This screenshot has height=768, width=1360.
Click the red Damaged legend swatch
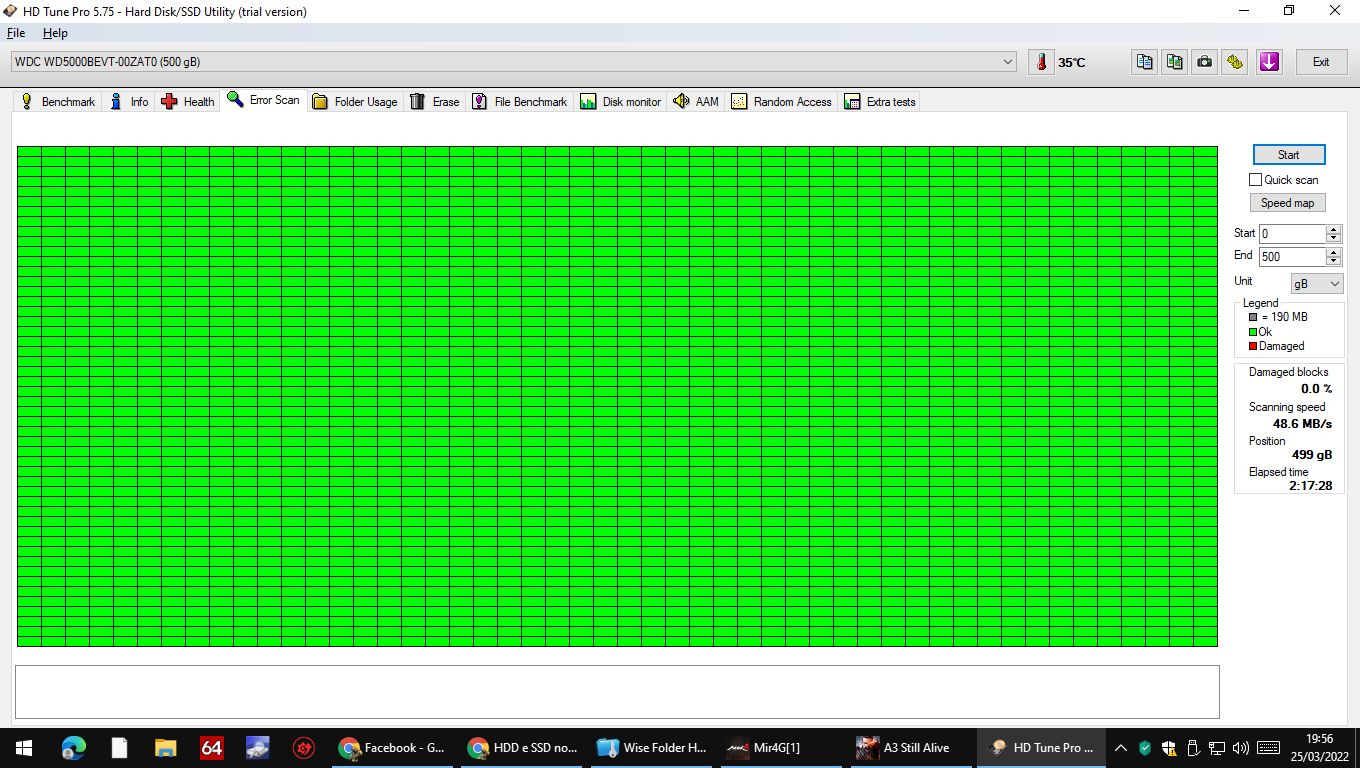pyautogui.click(x=1253, y=347)
